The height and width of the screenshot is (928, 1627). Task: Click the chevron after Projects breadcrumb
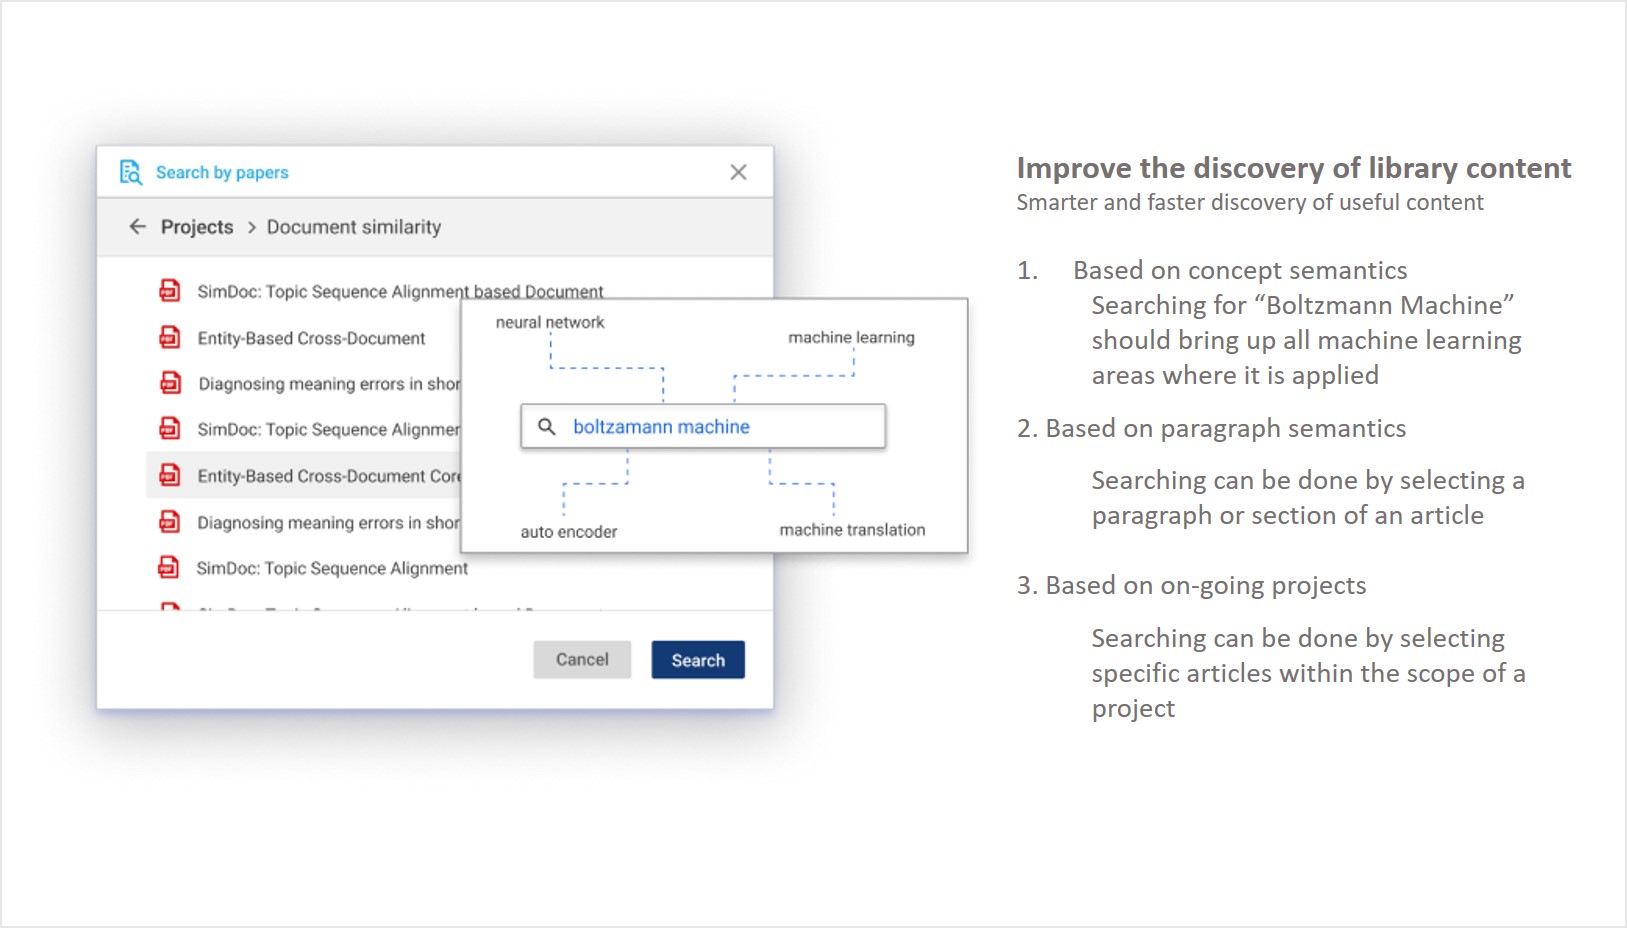[x=251, y=228]
